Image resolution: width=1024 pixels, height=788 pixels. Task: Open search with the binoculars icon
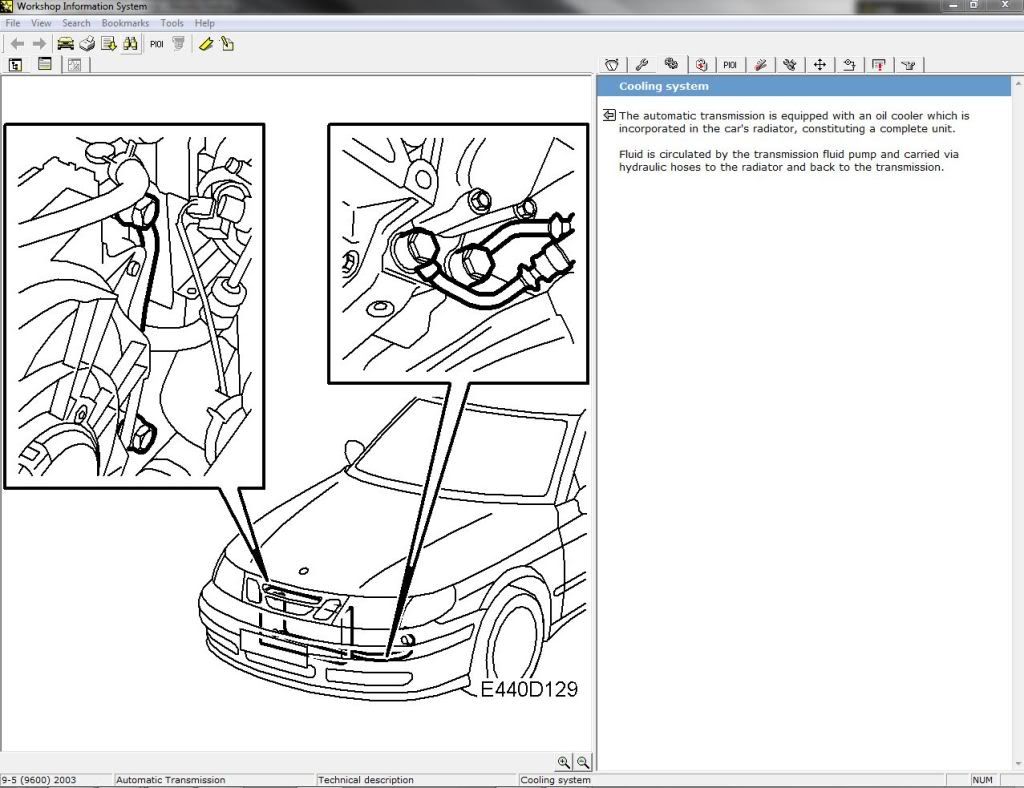(131, 44)
